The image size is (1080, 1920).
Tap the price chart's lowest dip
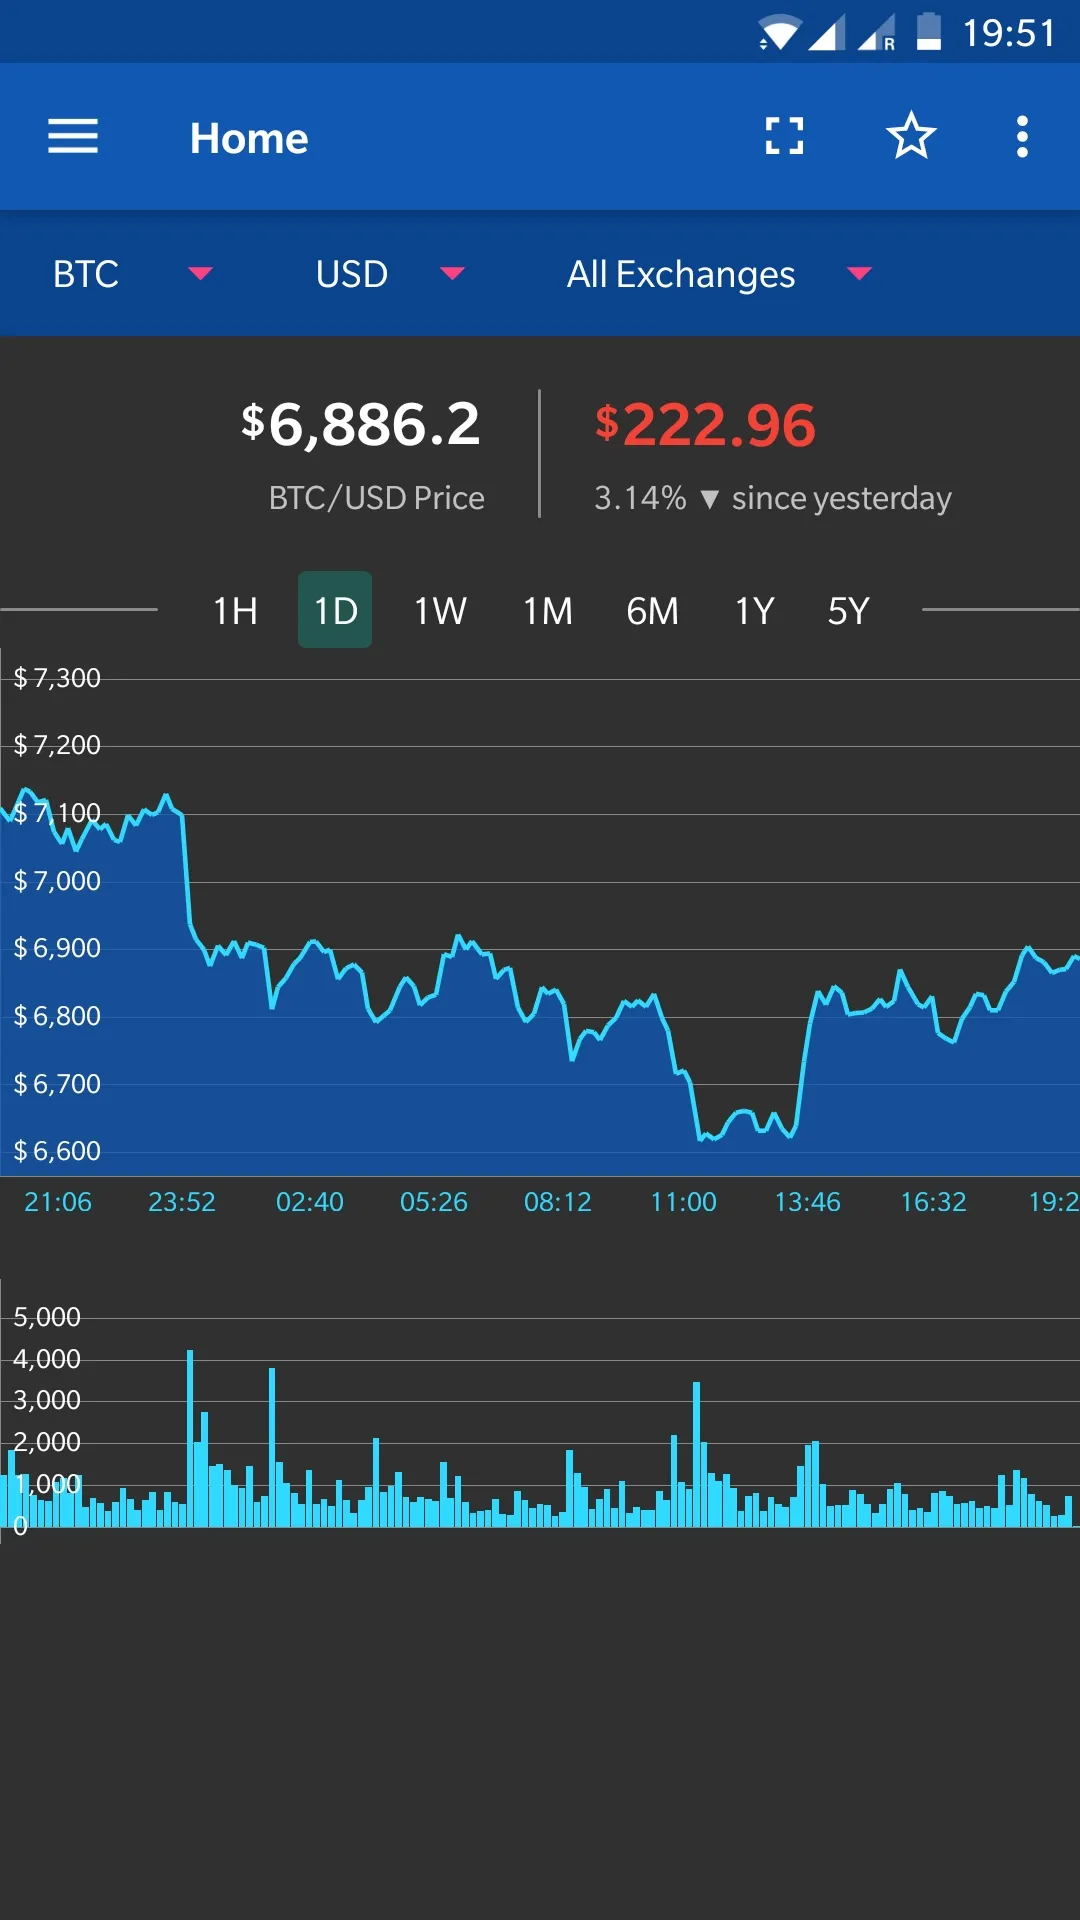click(x=702, y=1137)
